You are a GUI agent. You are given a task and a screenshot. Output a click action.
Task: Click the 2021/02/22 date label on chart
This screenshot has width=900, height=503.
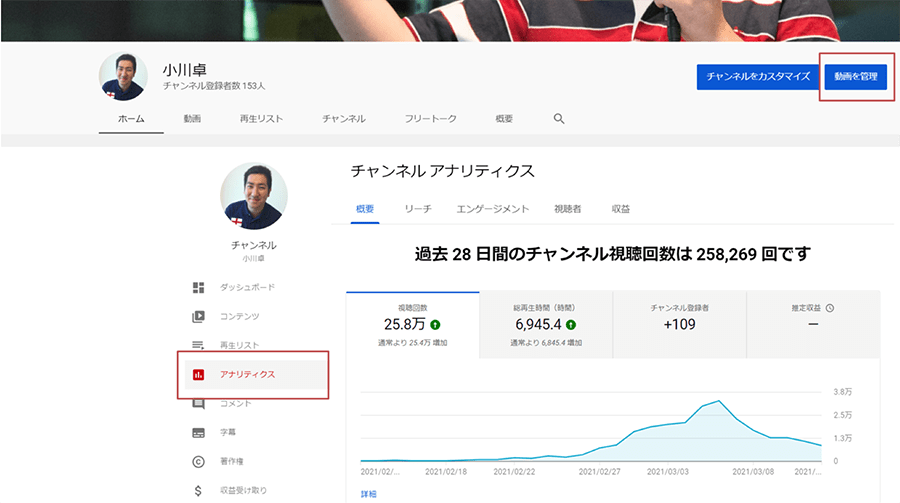pyautogui.click(x=514, y=471)
